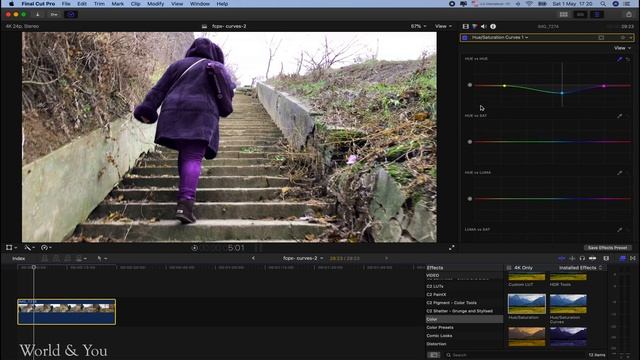The height and width of the screenshot is (360, 640).
Task: Open the Window menu
Action: [x=200, y=4]
